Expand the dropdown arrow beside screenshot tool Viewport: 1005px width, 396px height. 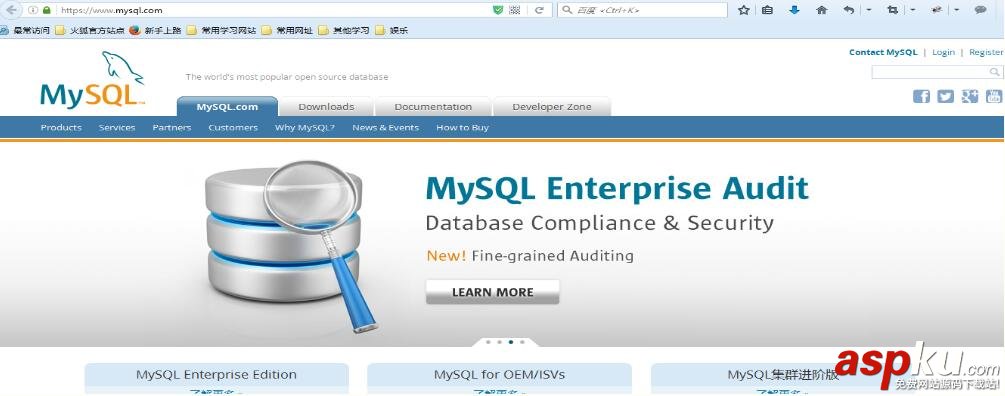[913, 10]
